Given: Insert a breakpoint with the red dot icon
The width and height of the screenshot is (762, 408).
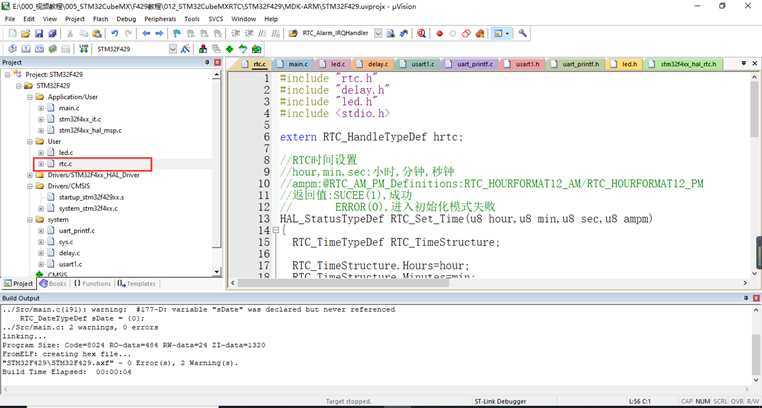Looking at the screenshot, I should click(x=440, y=34).
